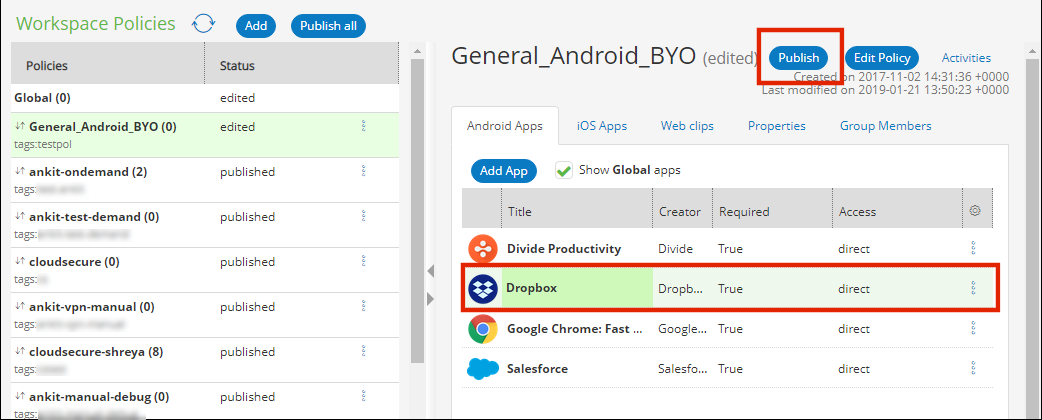Open three-dot menu for ankit-ondemand policy

[363, 172]
